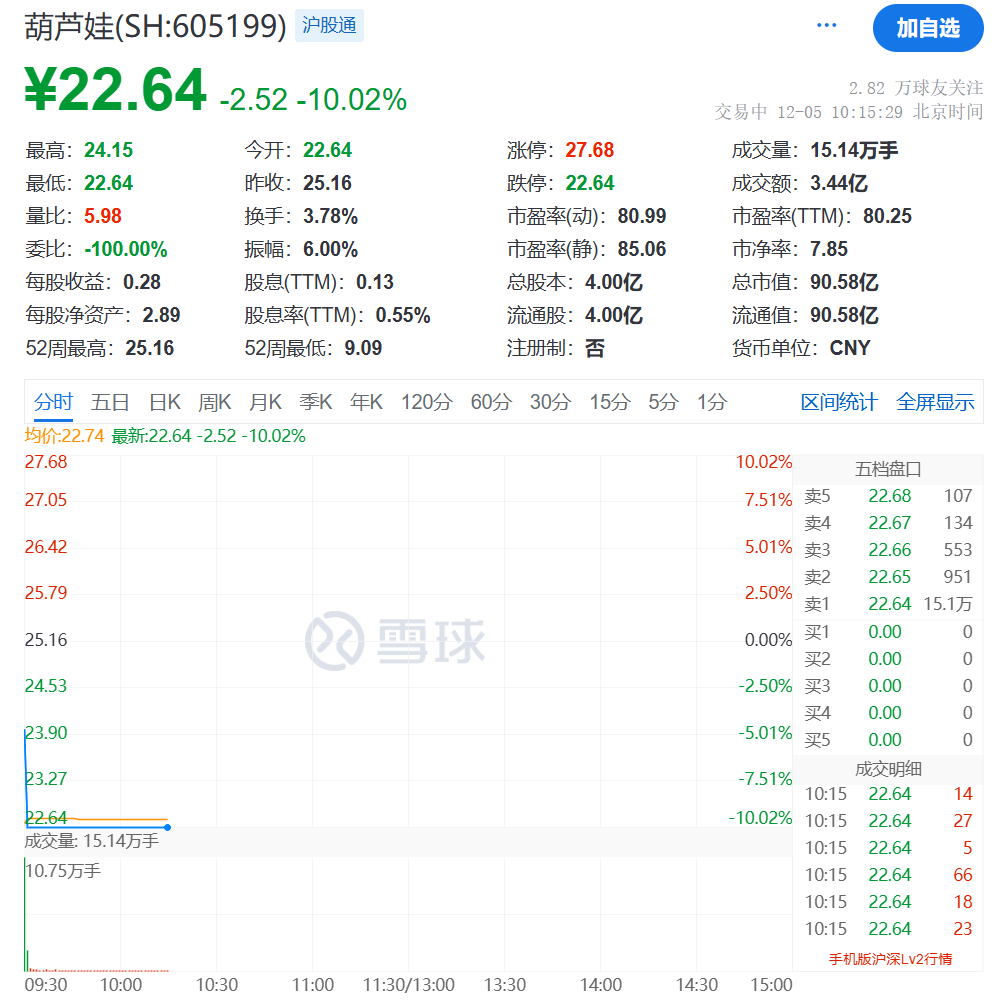Image resolution: width=1005 pixels, height=1008 pixels.
Task: Select the 季K chart tab
Action: 316,402
